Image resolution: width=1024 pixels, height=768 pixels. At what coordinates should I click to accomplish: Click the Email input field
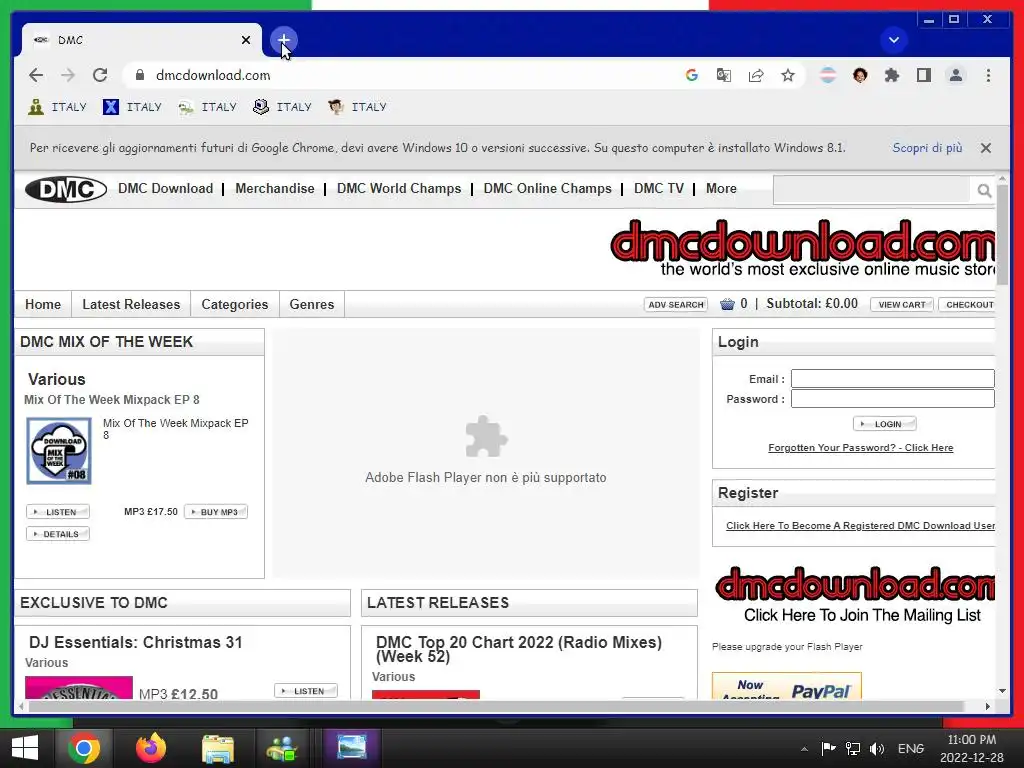coord(893,379)
